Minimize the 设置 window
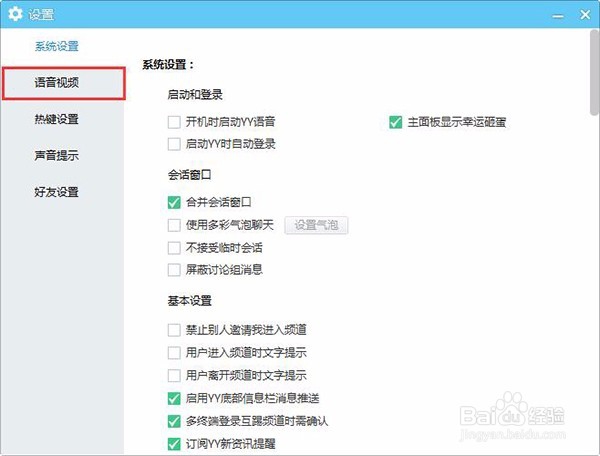 pyautogui.click(x=558, y=16)
